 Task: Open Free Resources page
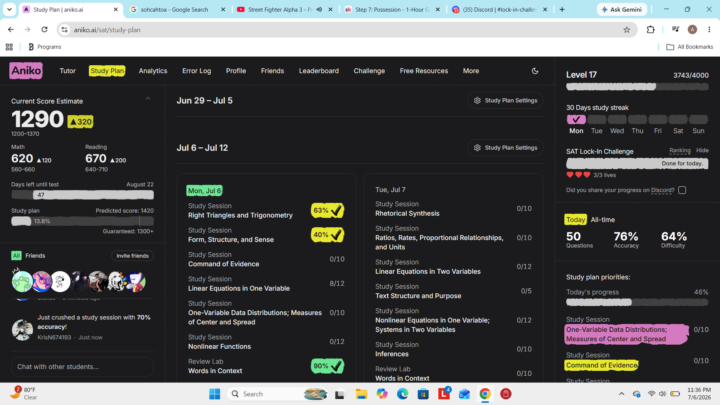pos(424,71)
